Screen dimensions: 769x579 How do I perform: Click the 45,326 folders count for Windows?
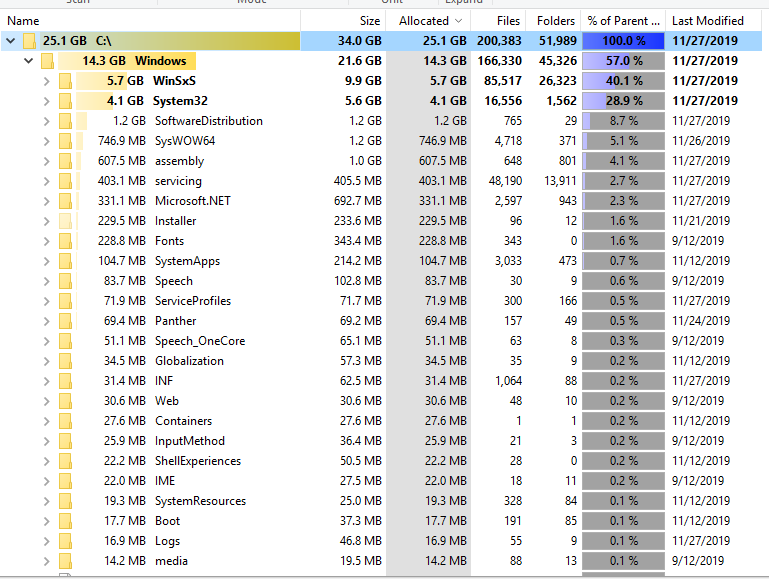tap(558, 61)
